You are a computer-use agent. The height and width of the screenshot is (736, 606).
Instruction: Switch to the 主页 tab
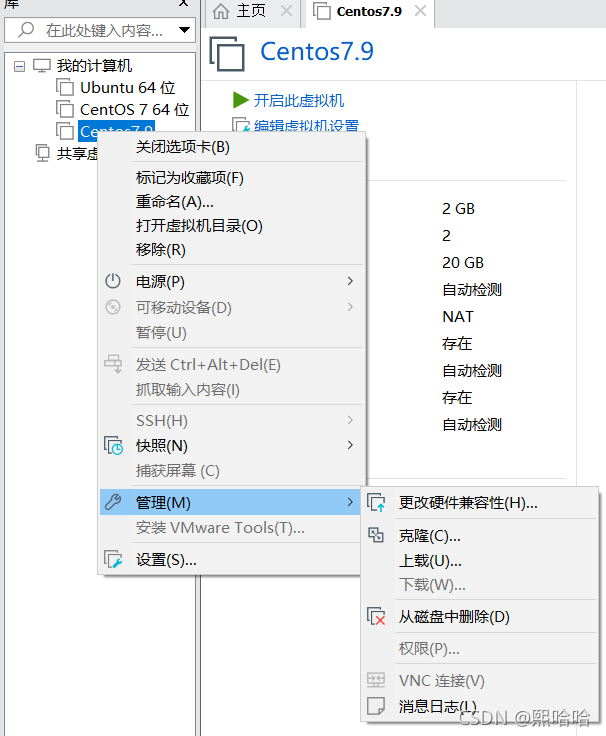coord(251,11)
